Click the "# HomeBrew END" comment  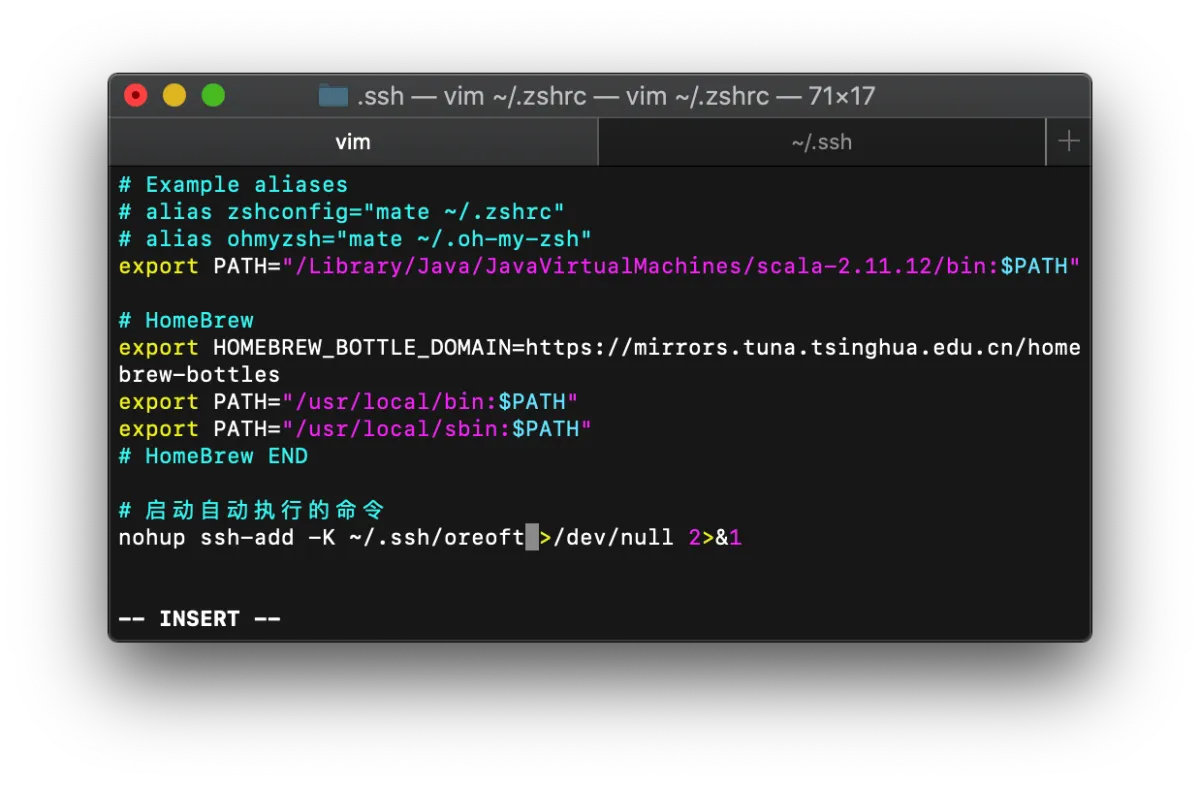[x=213, y=456]
